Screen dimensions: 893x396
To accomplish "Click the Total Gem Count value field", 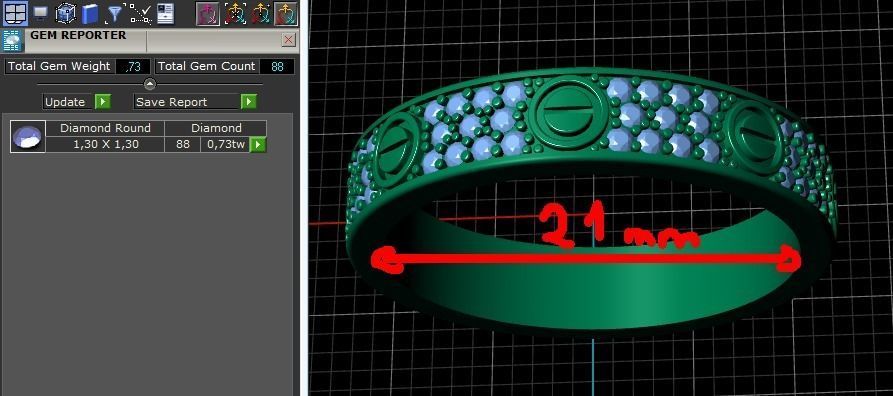I will pos(277,66).
